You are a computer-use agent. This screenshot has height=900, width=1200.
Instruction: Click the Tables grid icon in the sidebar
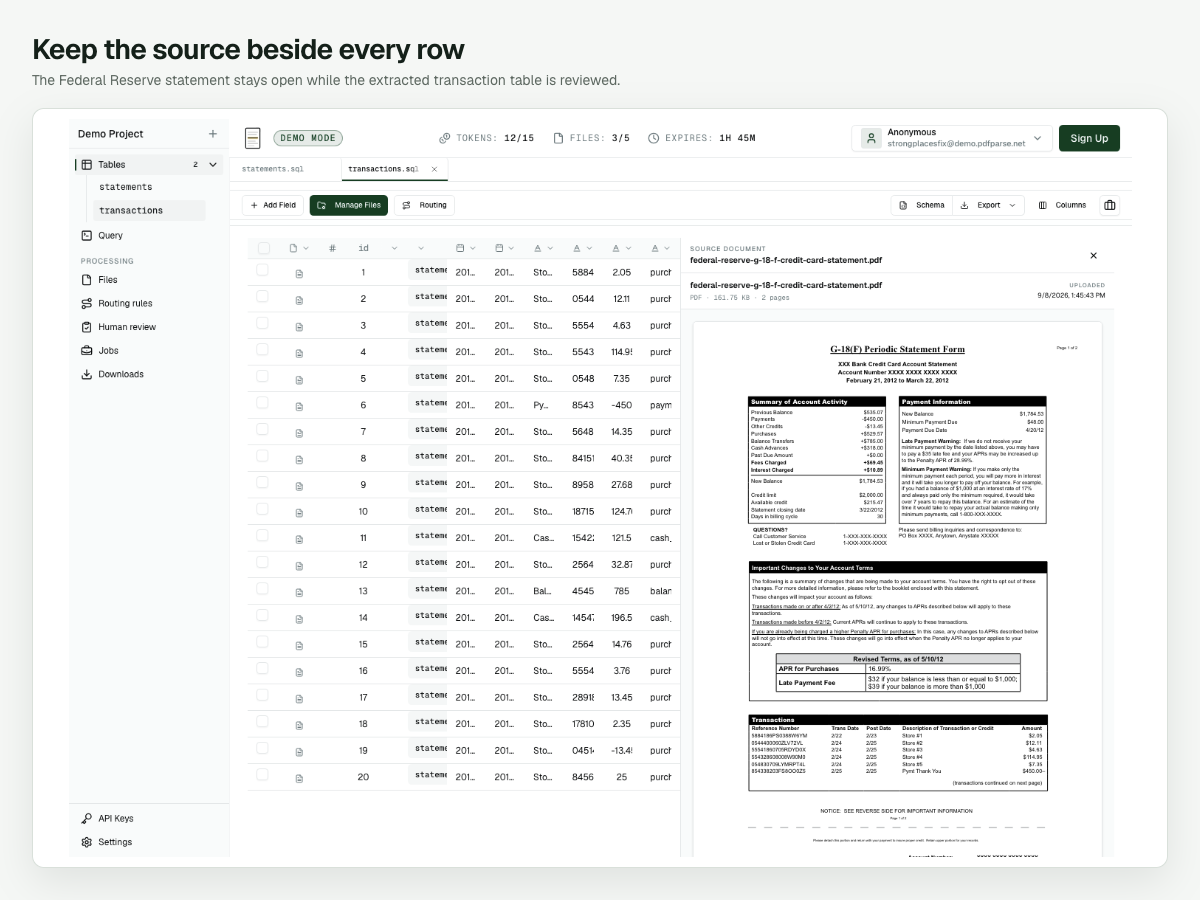point(87,164)
